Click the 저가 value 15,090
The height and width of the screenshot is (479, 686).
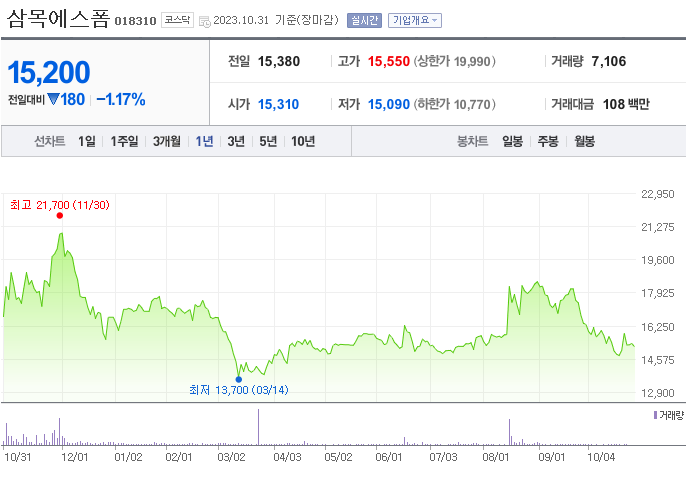[x=388, y=104]
